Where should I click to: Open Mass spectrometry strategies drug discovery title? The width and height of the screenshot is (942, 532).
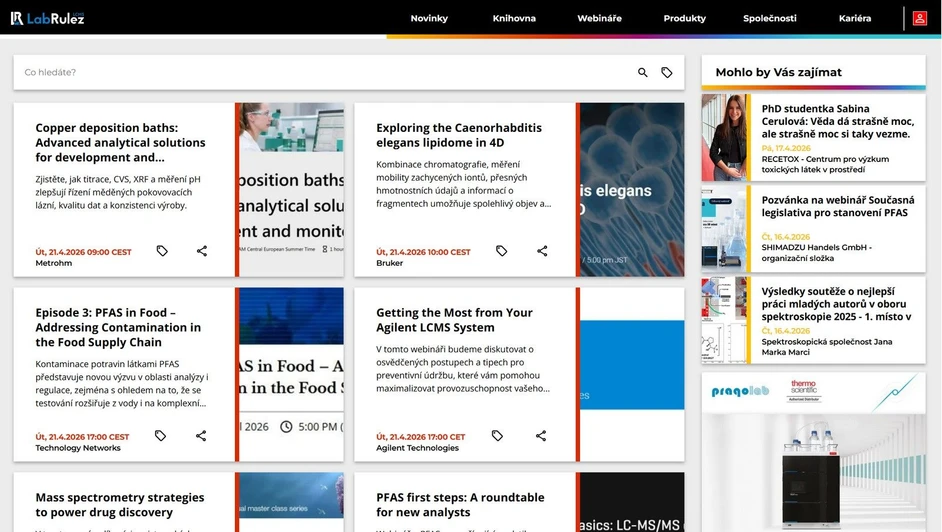(x=120, y=505)
